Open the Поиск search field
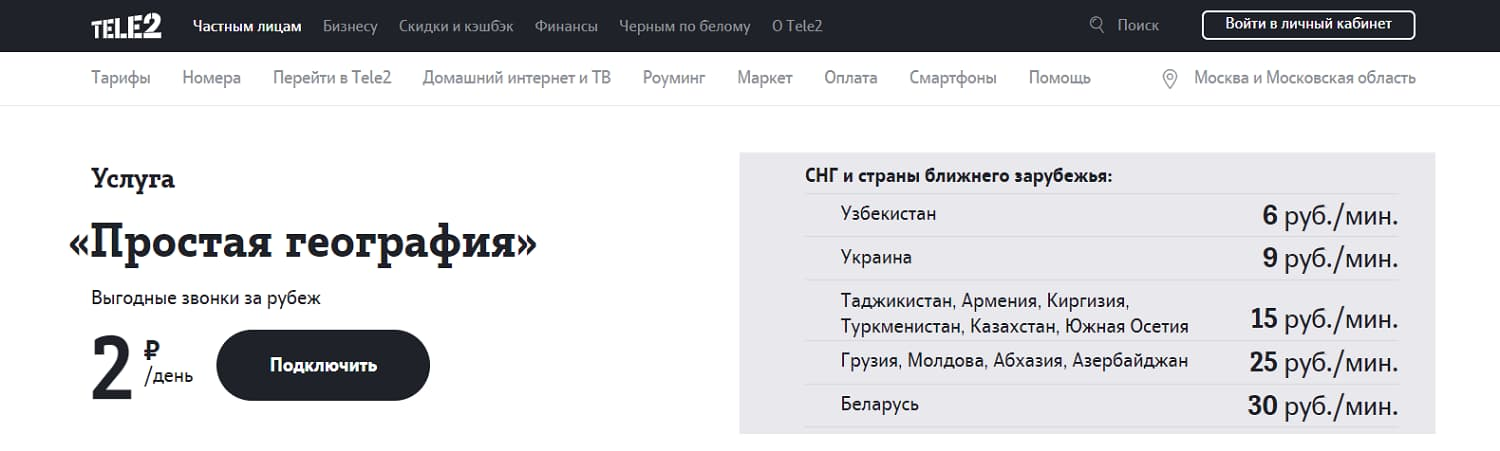Viewport: 1500px width, 451px height. point(1137,26)
